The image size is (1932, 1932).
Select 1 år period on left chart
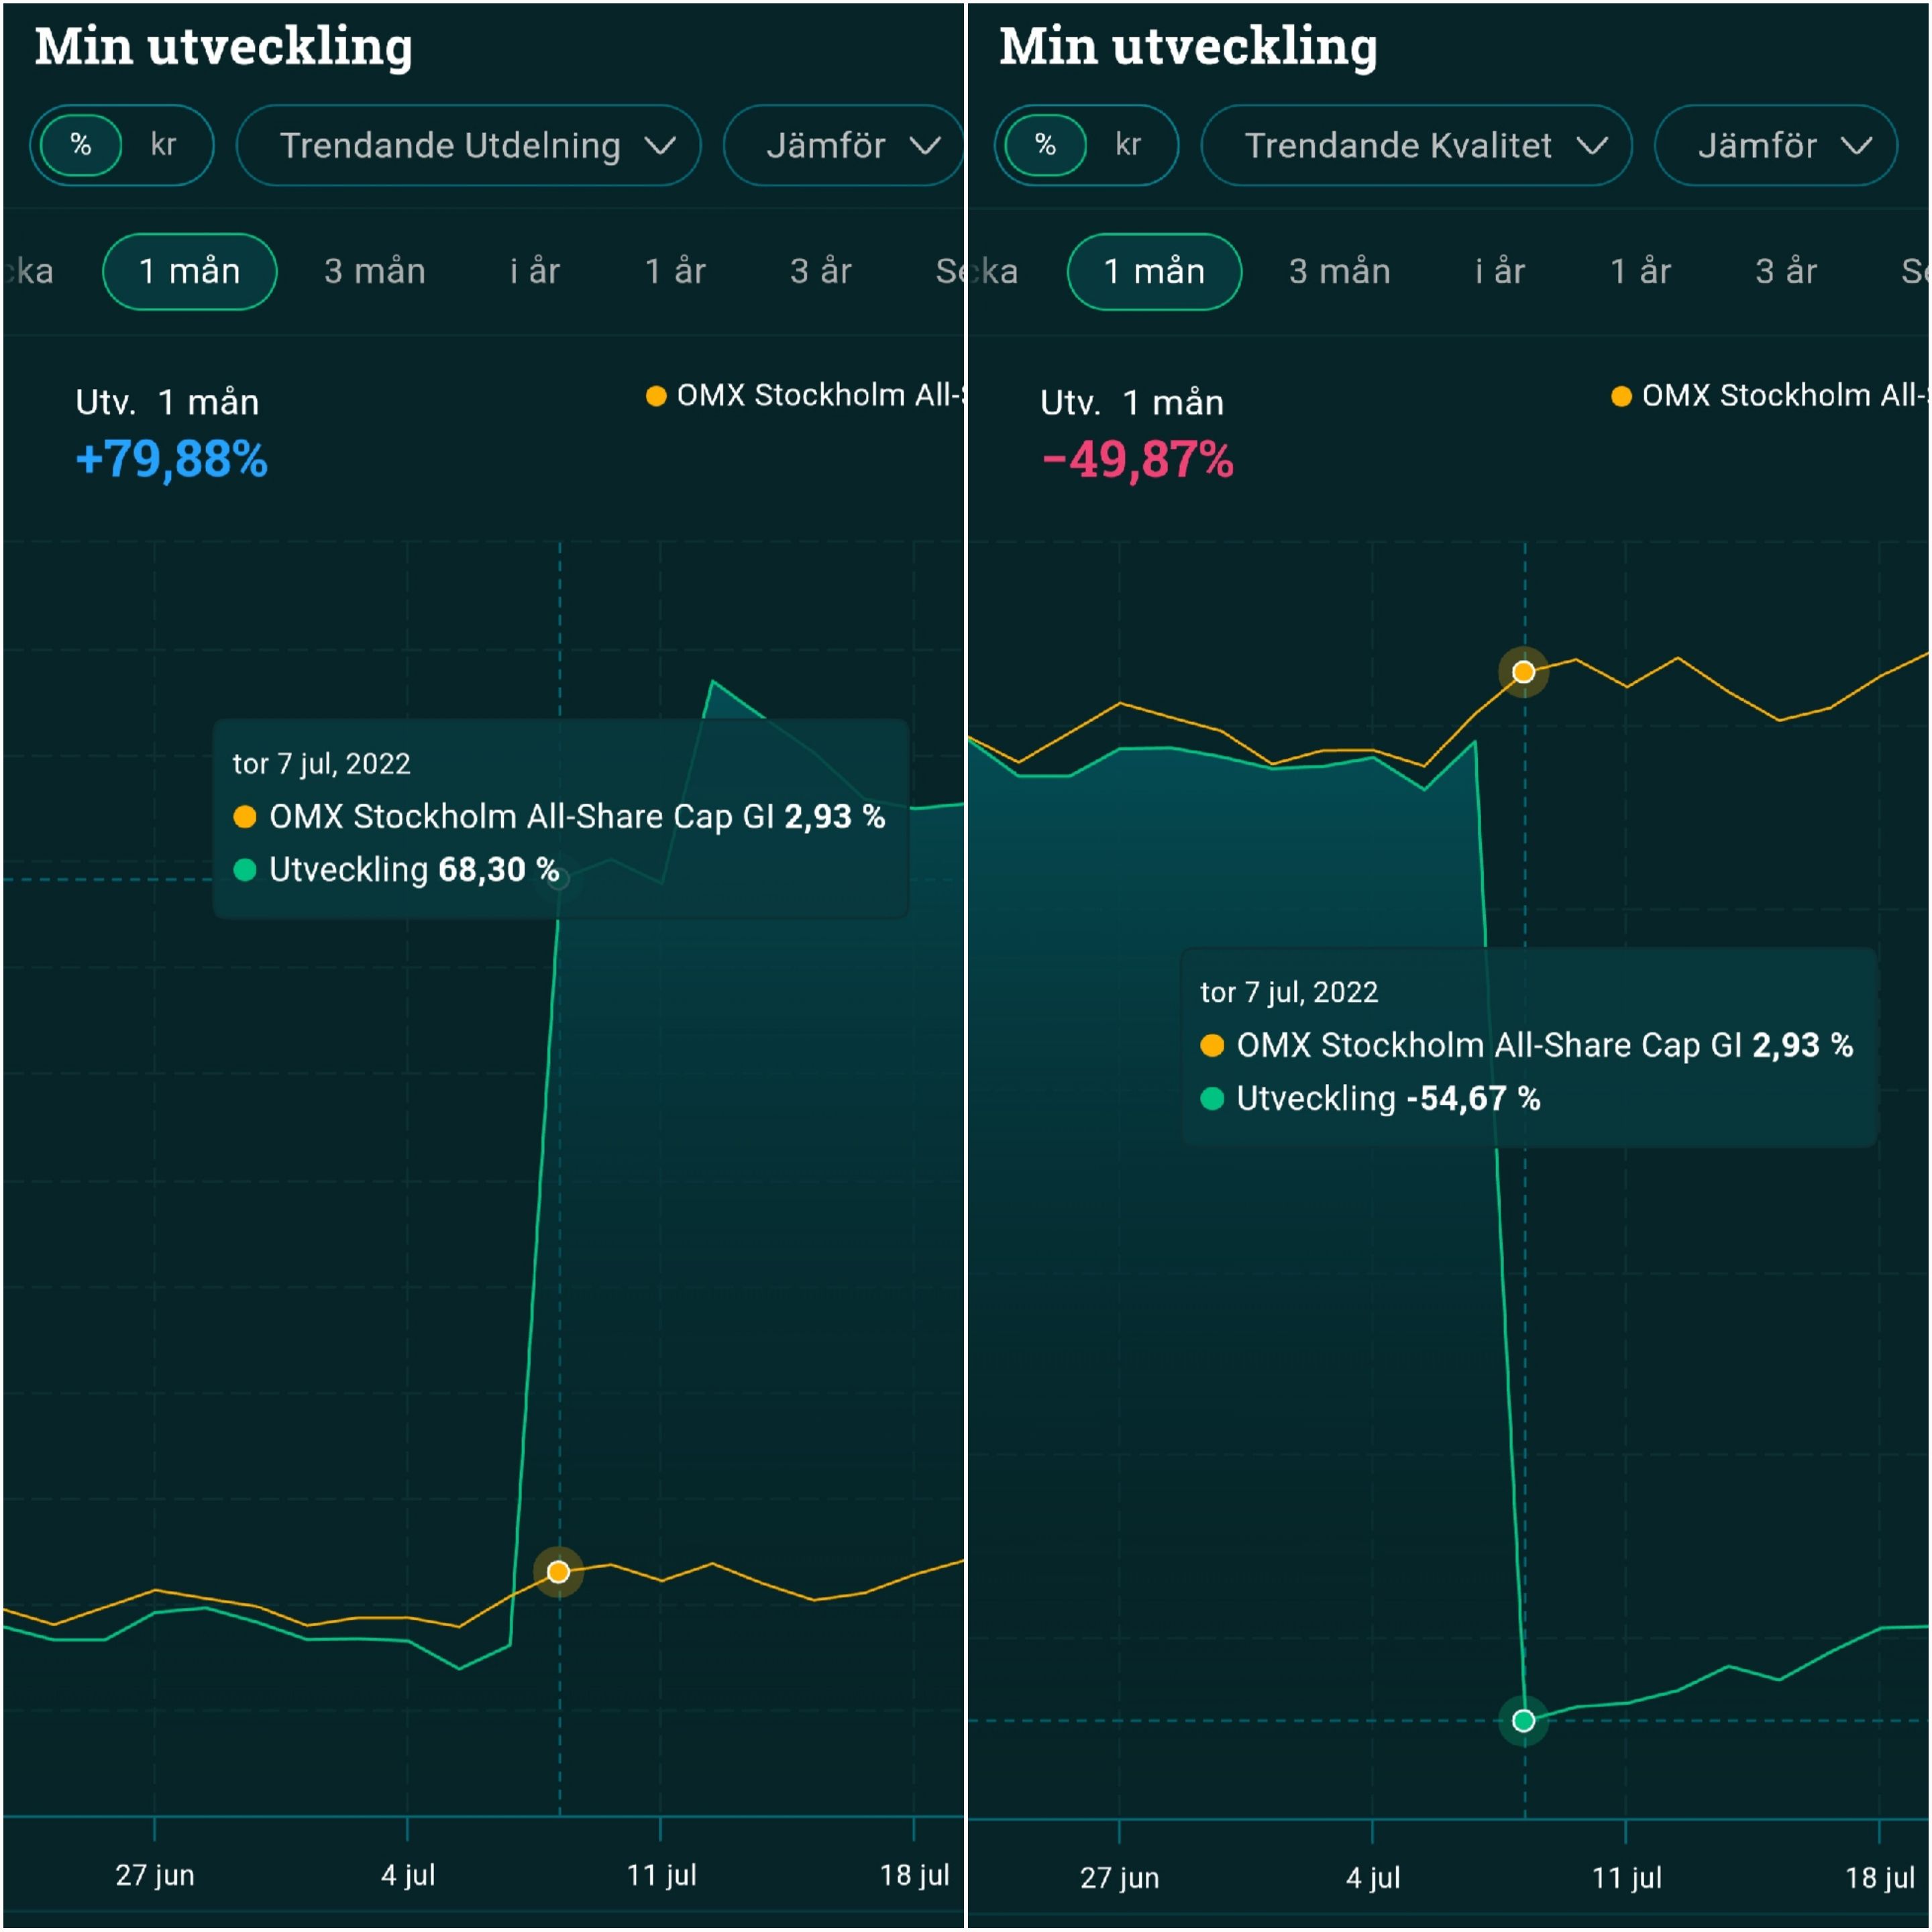[x=675, y=271]
